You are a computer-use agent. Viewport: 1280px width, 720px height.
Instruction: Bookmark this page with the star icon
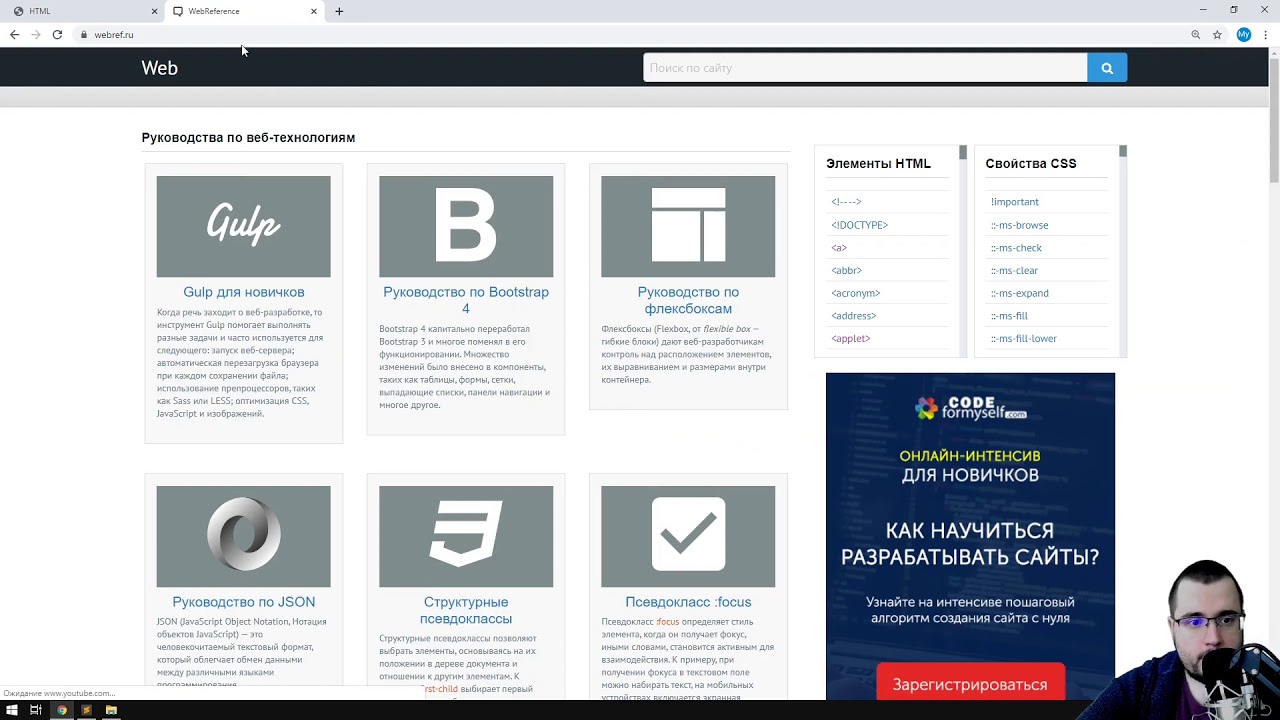1217,35
